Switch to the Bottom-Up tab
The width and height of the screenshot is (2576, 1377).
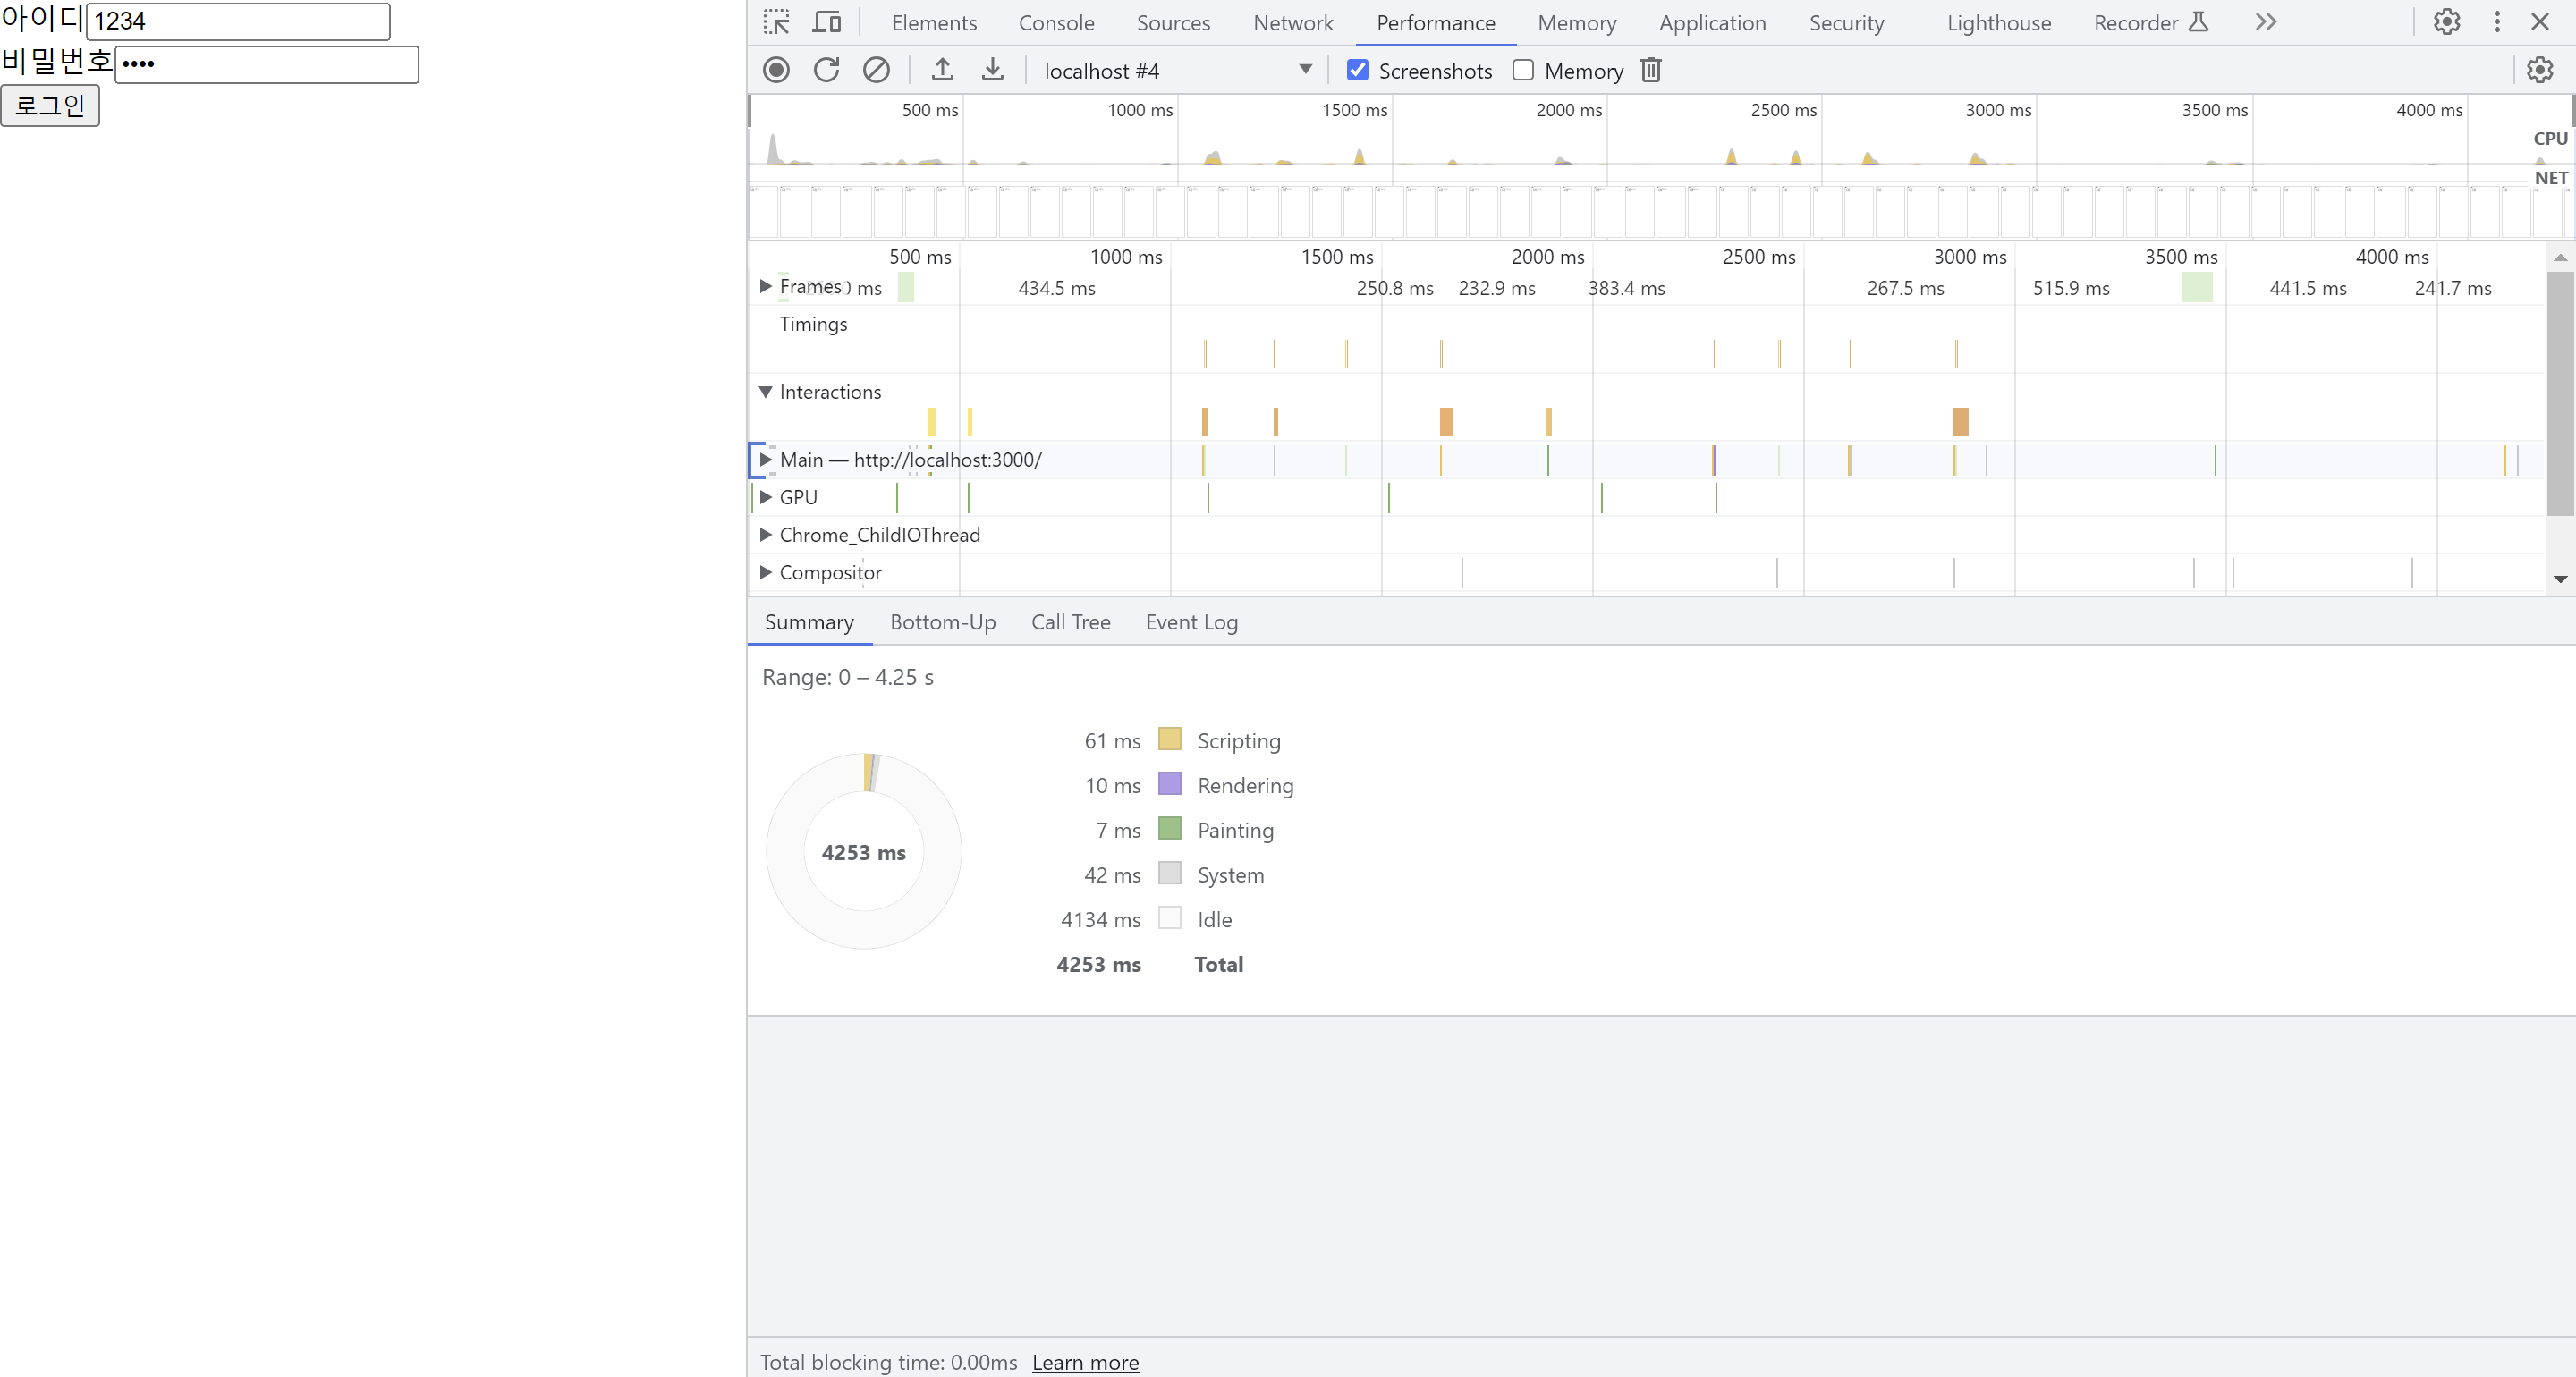tap(942, 622)
